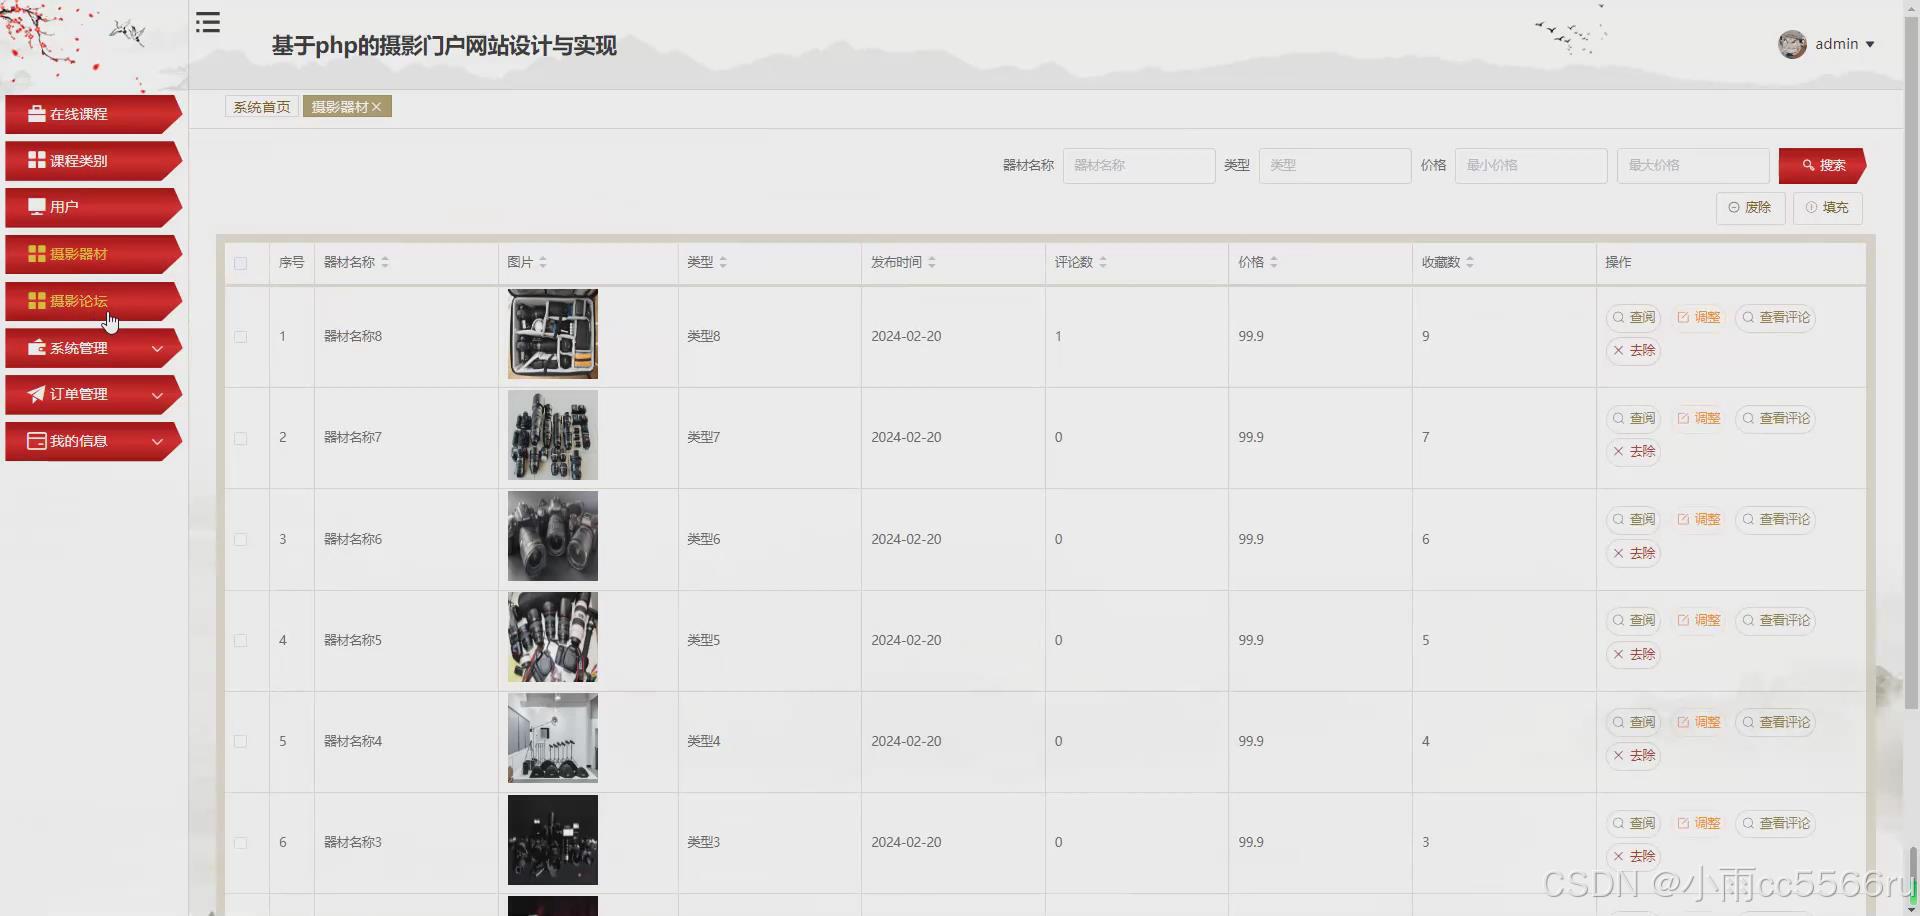Click the wallet icon beside 系统管理
Screen dimensions: 1920x916
(37, 348)
